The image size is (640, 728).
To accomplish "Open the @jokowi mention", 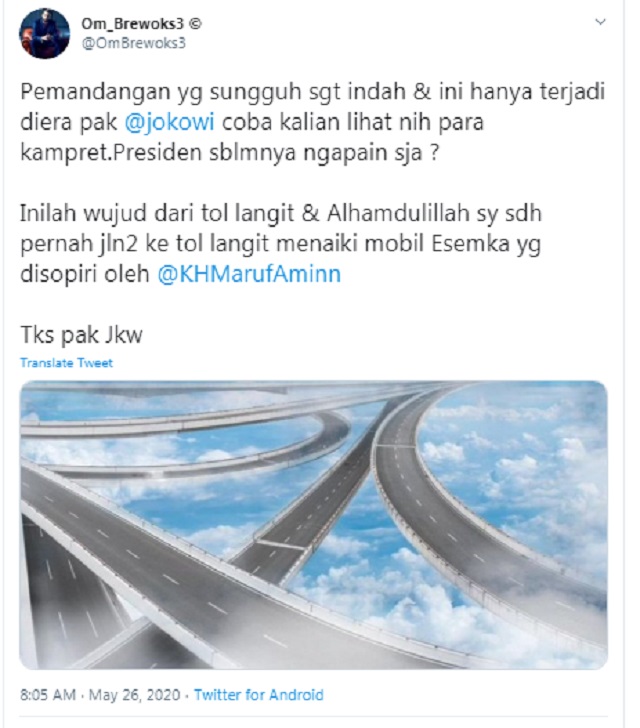I will [x=170, y=122].
